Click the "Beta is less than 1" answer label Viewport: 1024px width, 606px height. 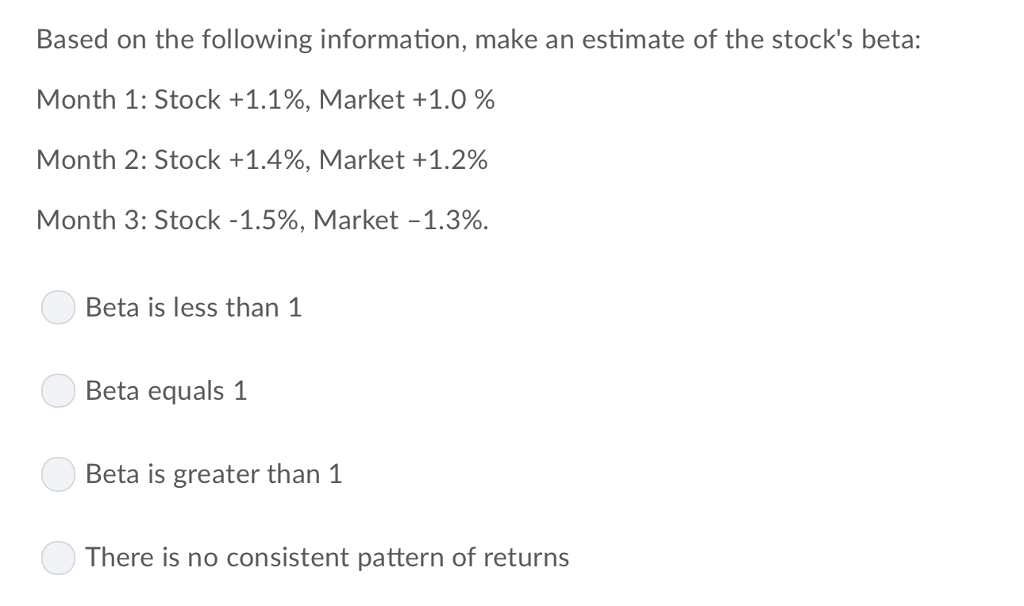click(x=193, y=308)
